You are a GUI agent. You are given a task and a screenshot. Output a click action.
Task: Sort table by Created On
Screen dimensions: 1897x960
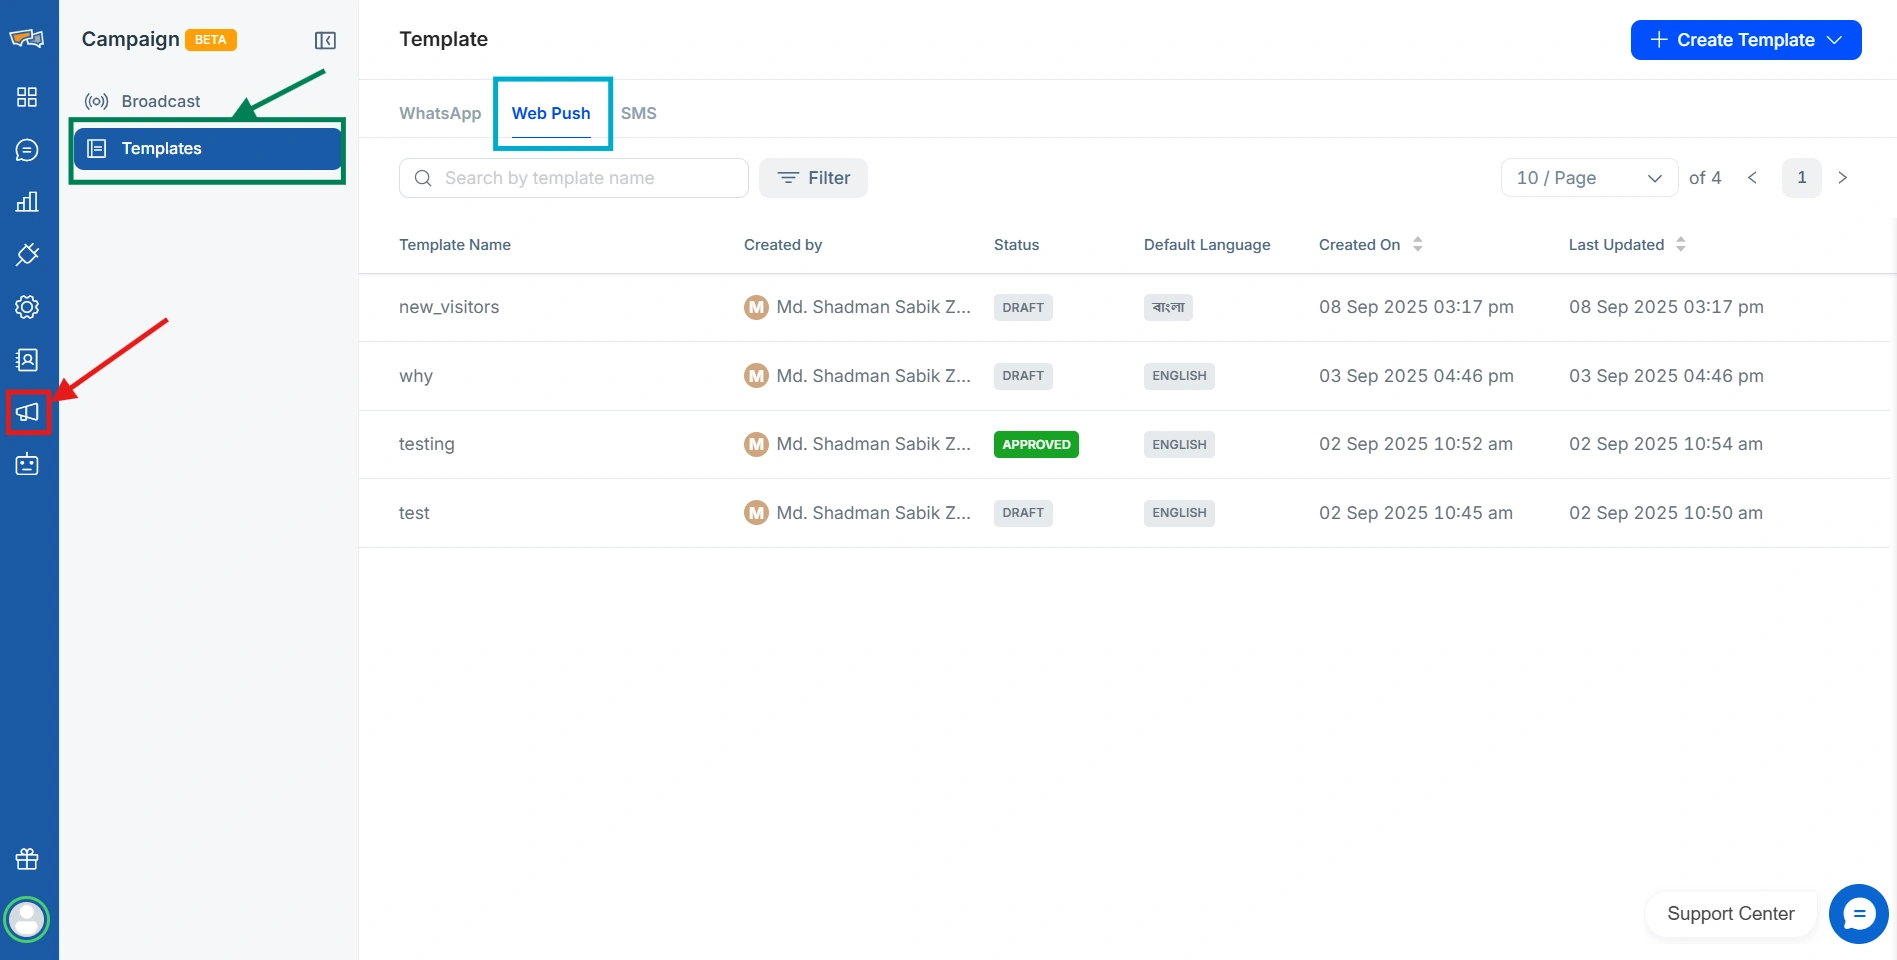pos(1417,245)
